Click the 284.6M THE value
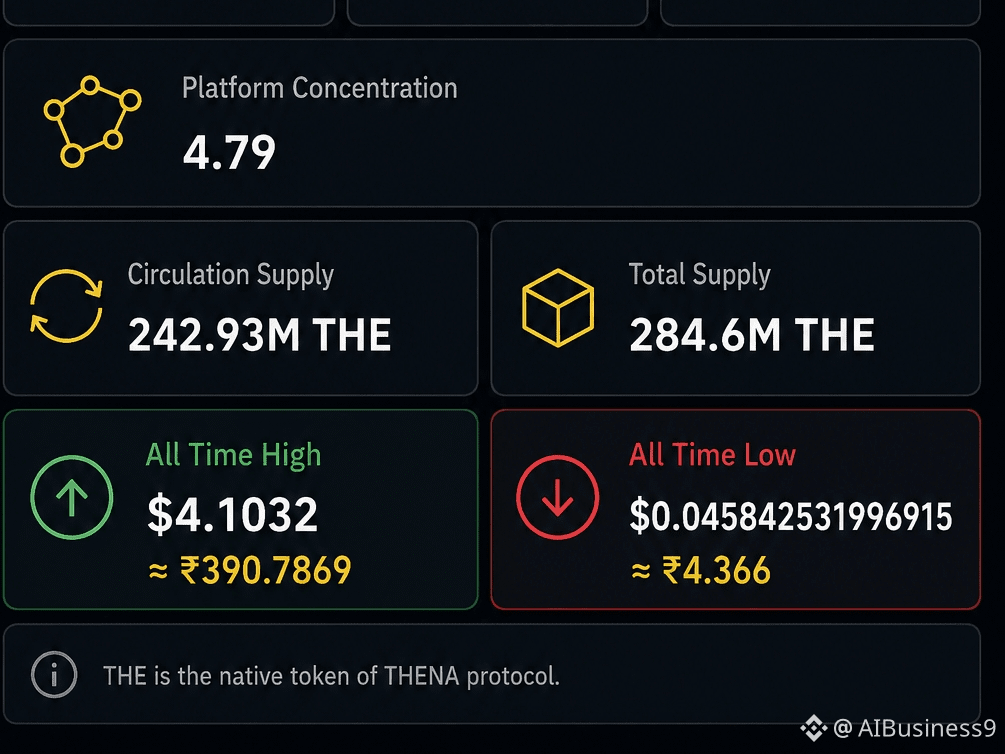 coord(752,335)
